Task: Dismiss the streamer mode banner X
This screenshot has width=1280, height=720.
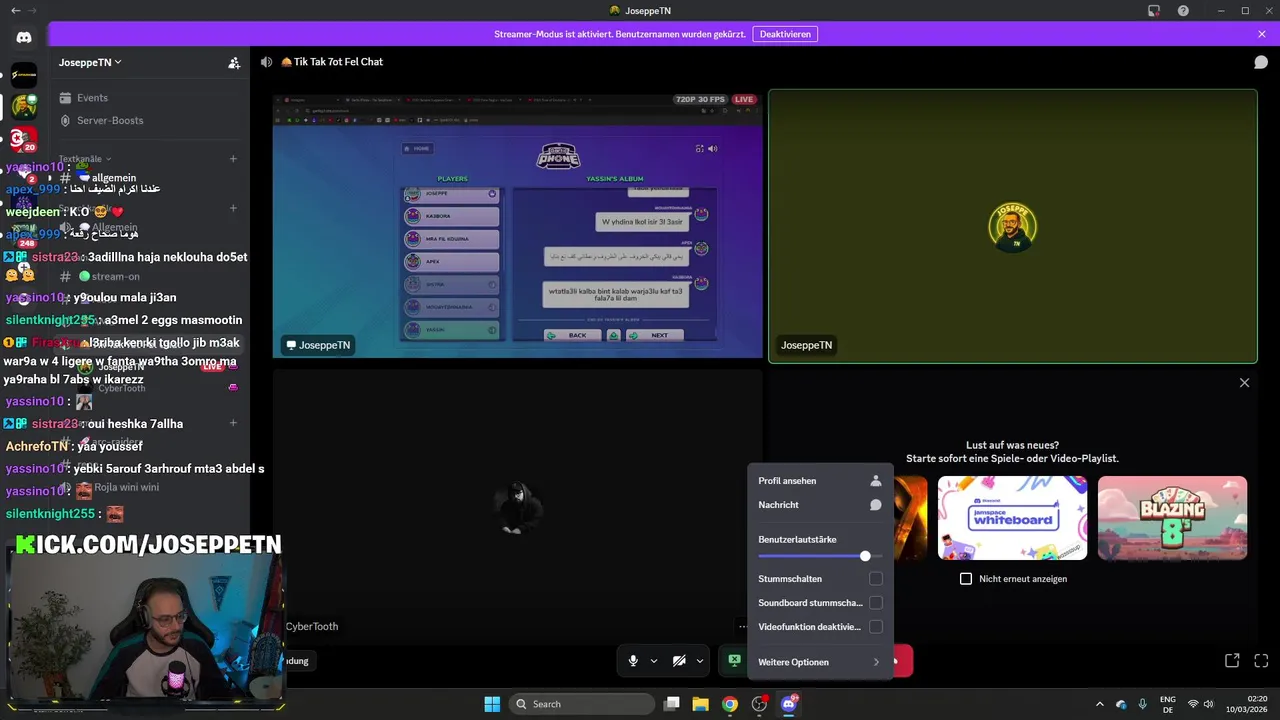Action: point(1262,34)
